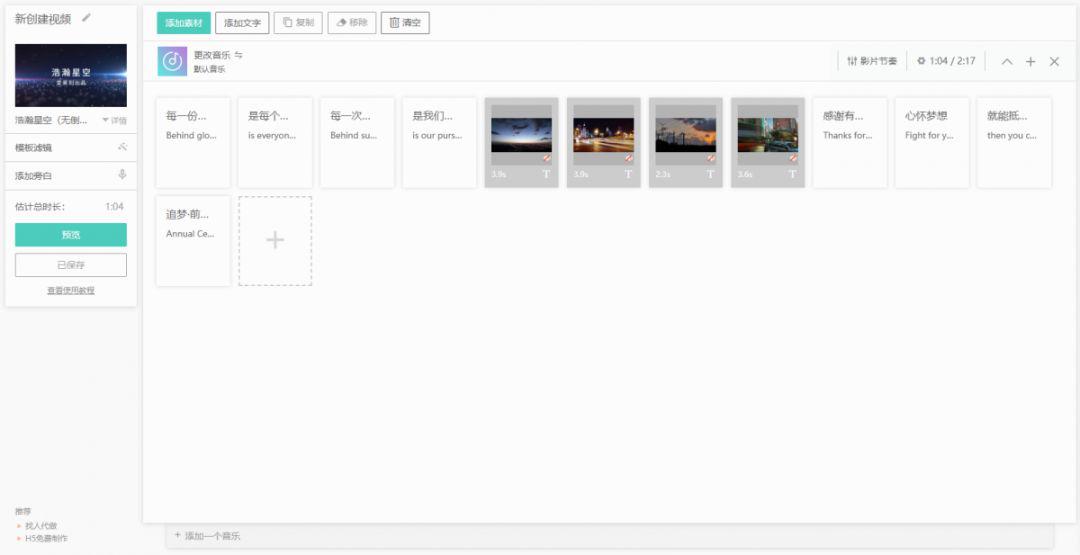Select the night city street clip thumbnail

603,136
